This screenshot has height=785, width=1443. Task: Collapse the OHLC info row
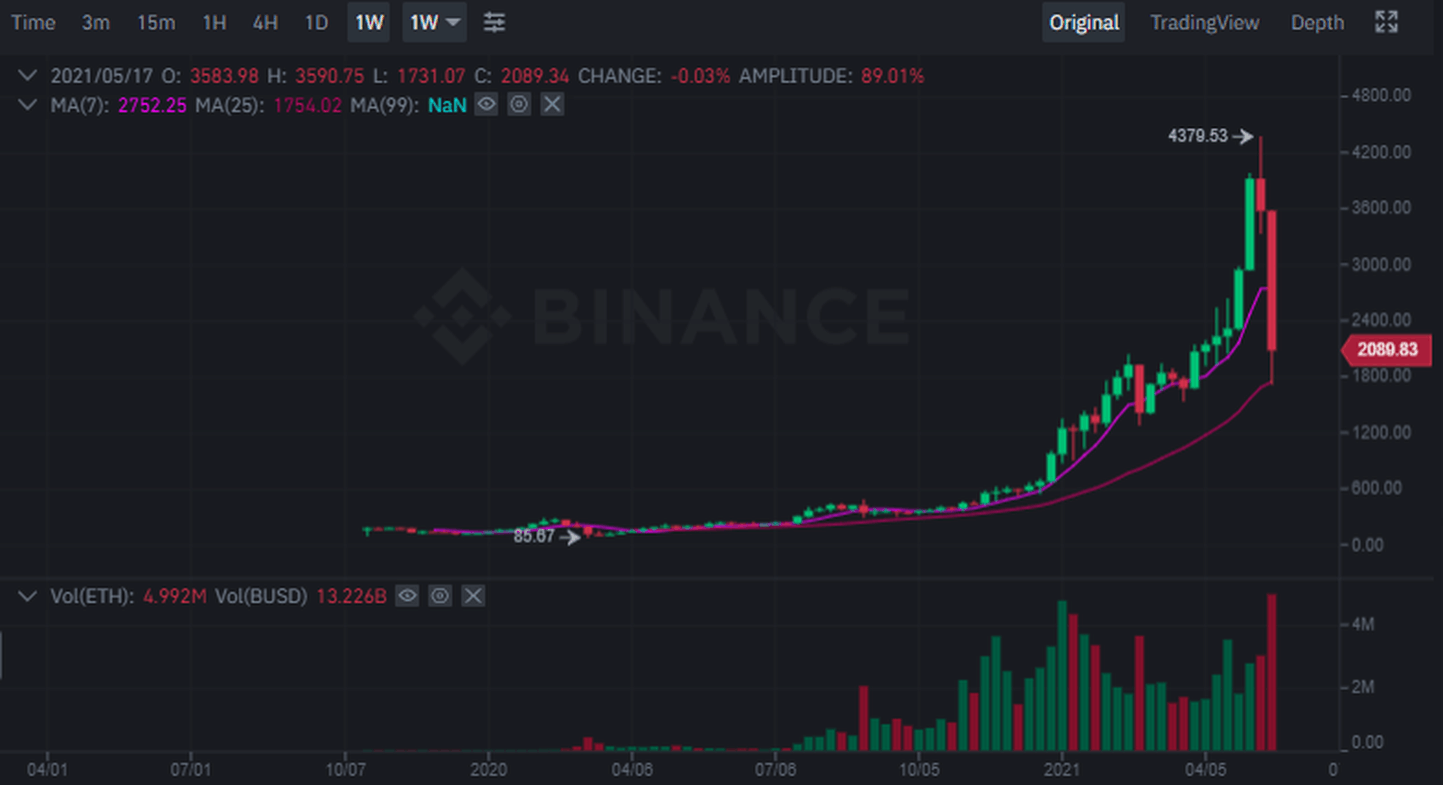[x=30, y=76]
